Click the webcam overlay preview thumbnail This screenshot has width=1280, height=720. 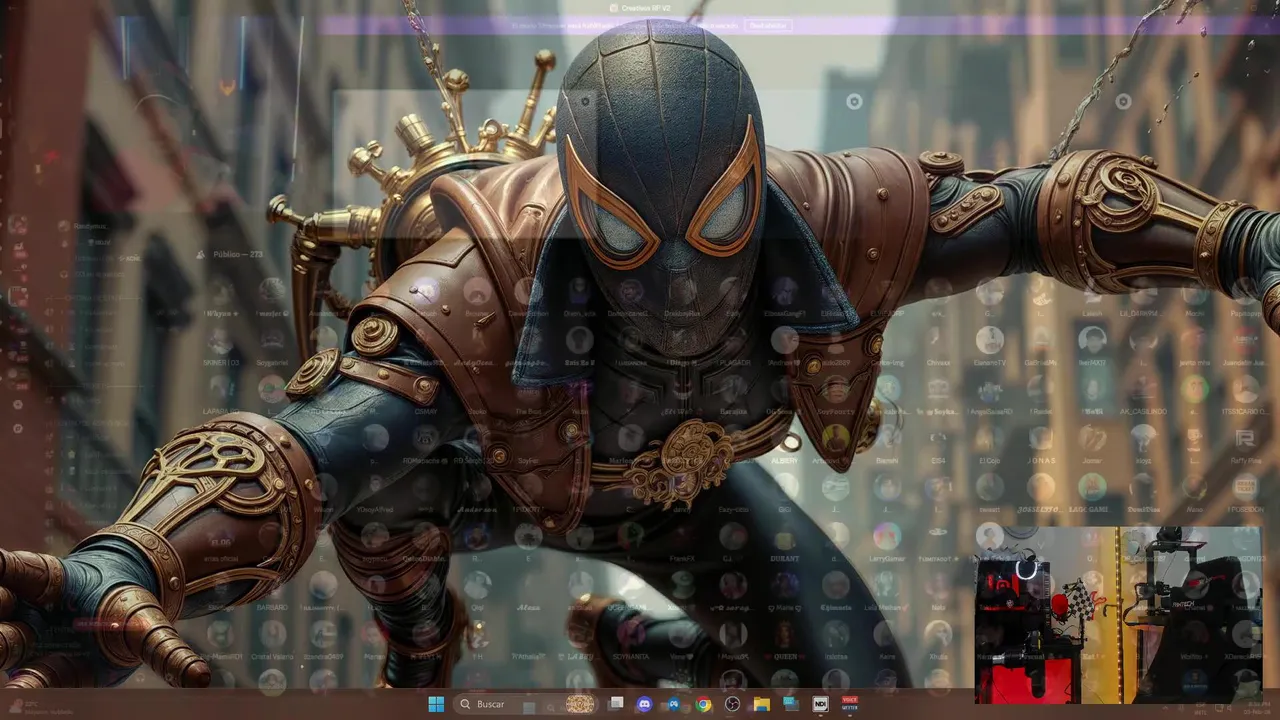point(1118,615)
